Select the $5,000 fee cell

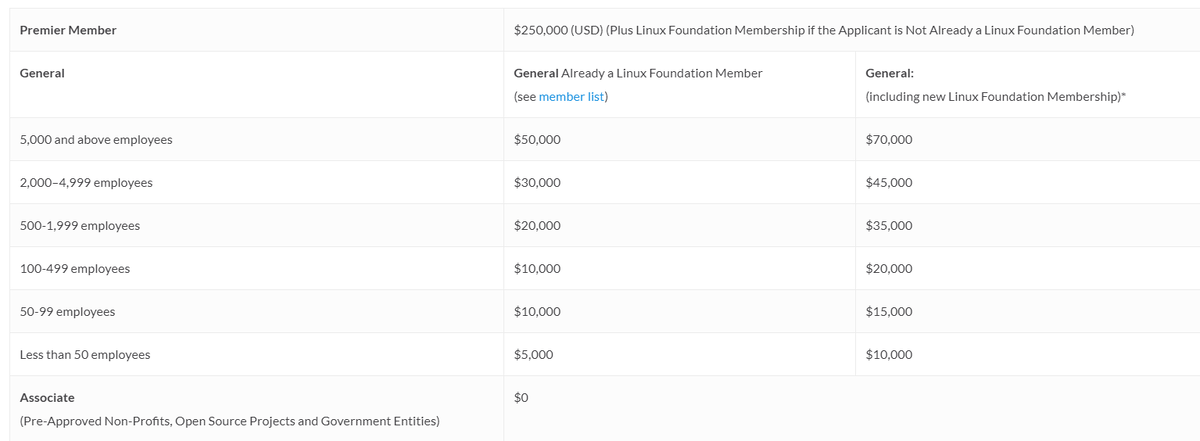(x=533, y=355)
